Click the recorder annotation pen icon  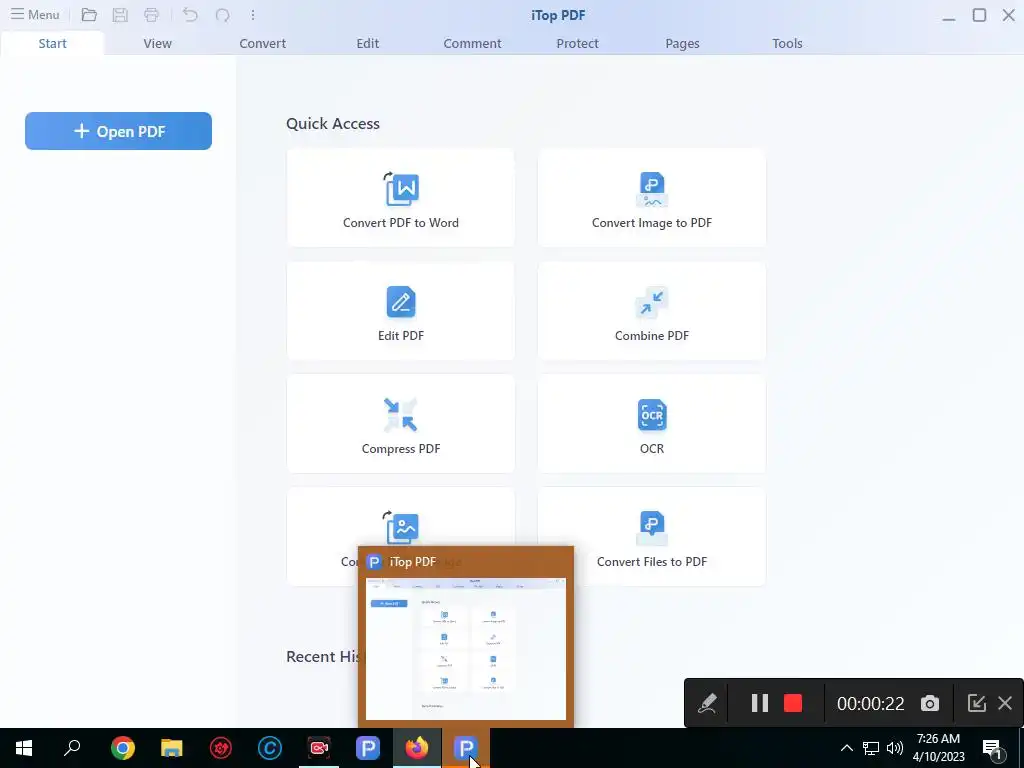tap(707, 703)
